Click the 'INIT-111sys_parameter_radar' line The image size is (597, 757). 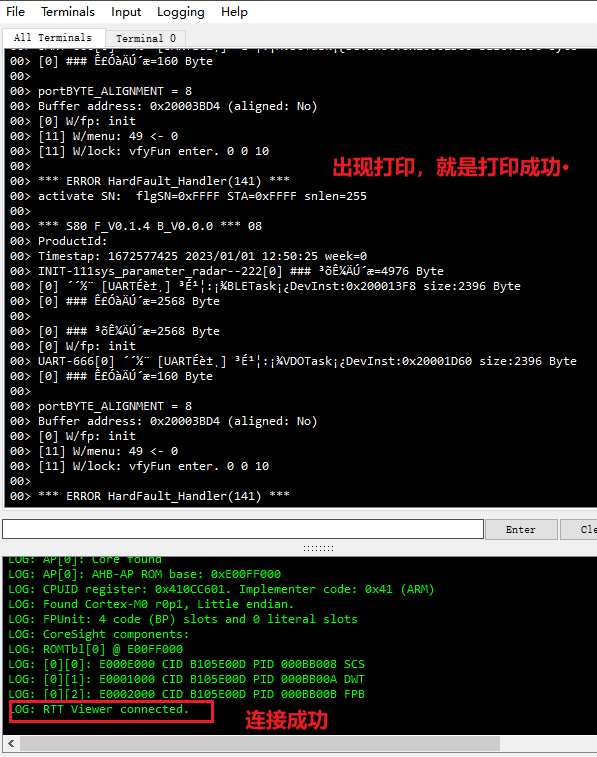(x=227, y=271)
